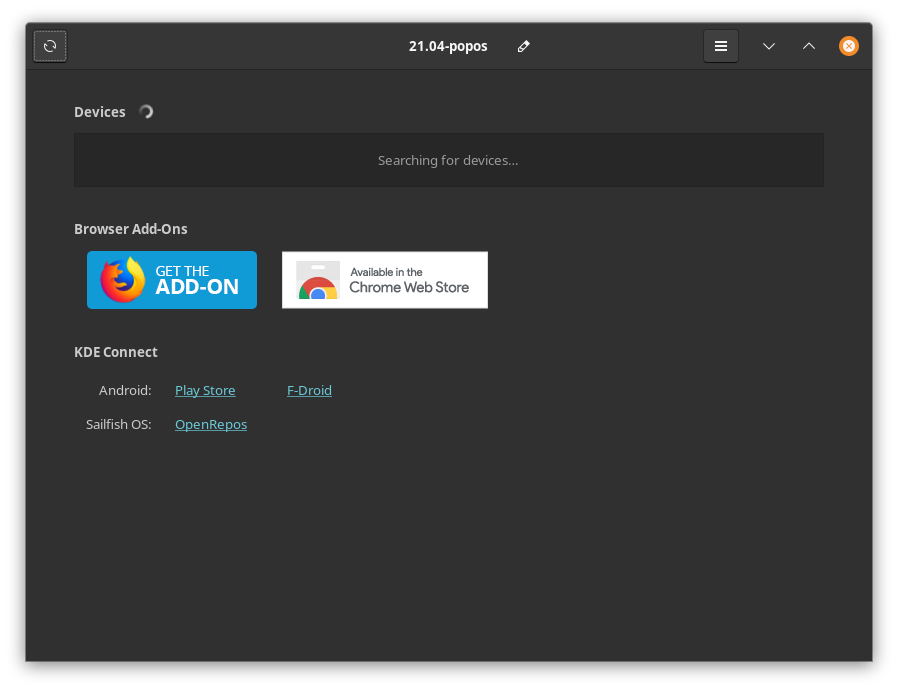
Task: Collapse the window with the up chevron
Action: tap(809, 45)
